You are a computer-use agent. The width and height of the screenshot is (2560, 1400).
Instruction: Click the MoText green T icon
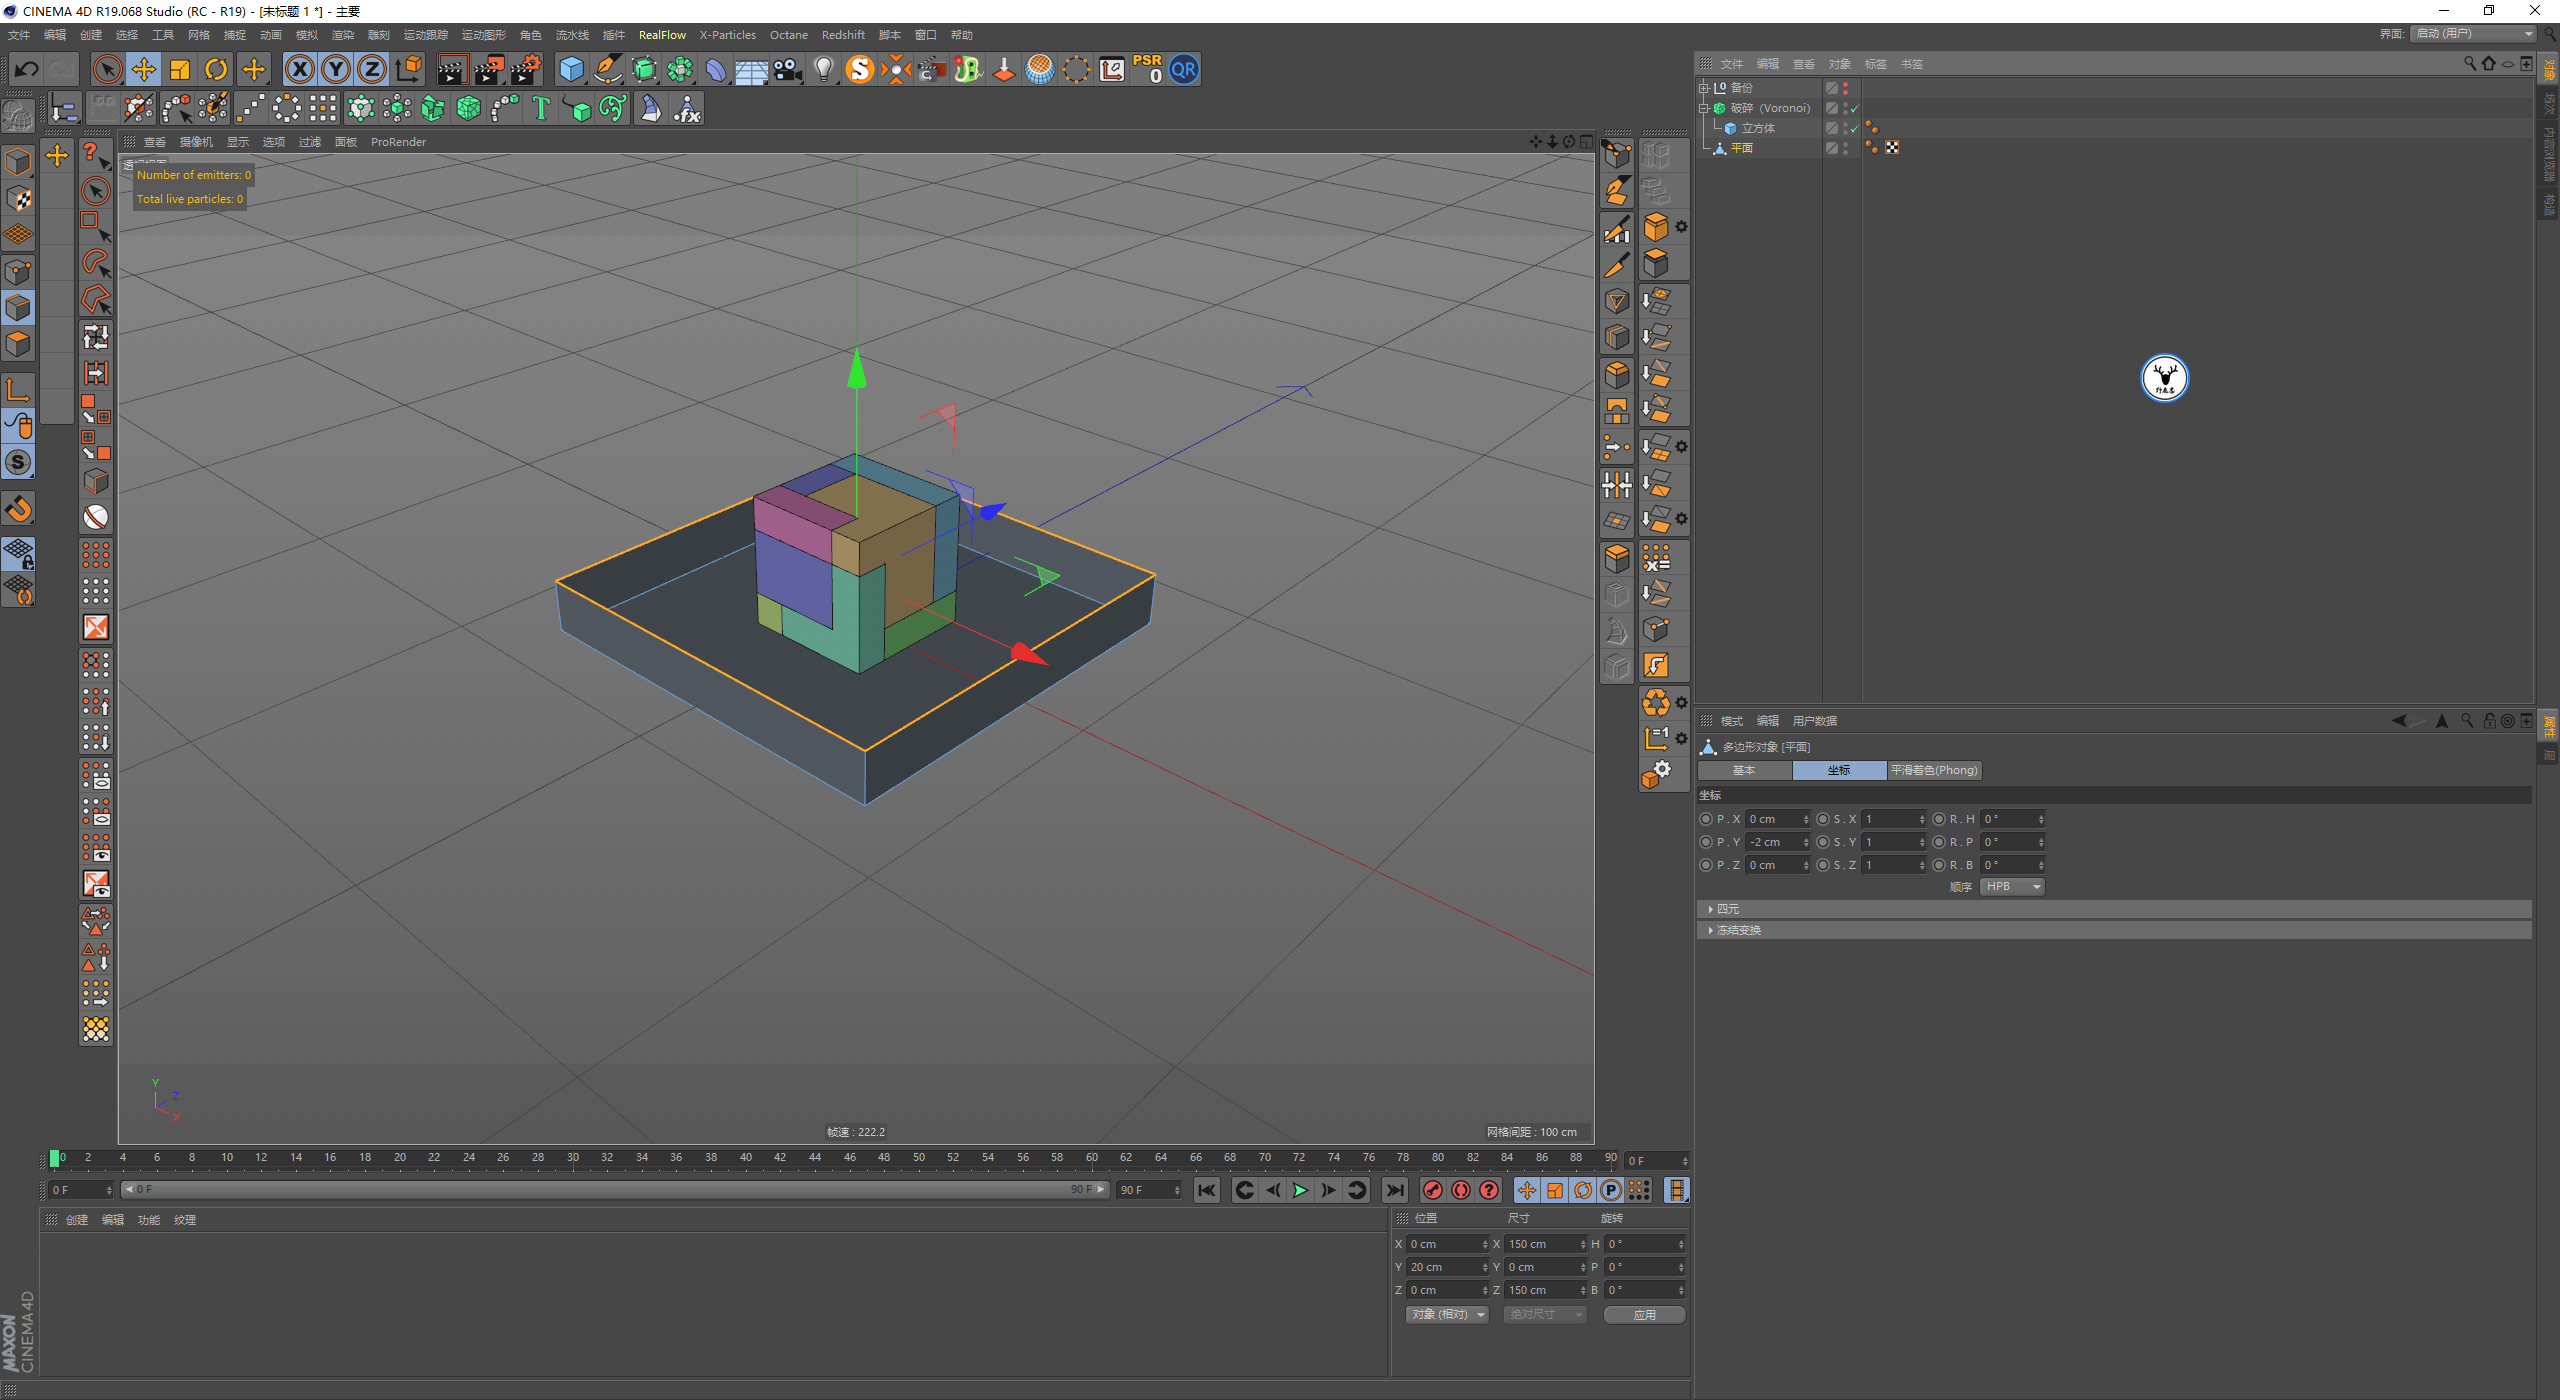click(x=541, y=108)
